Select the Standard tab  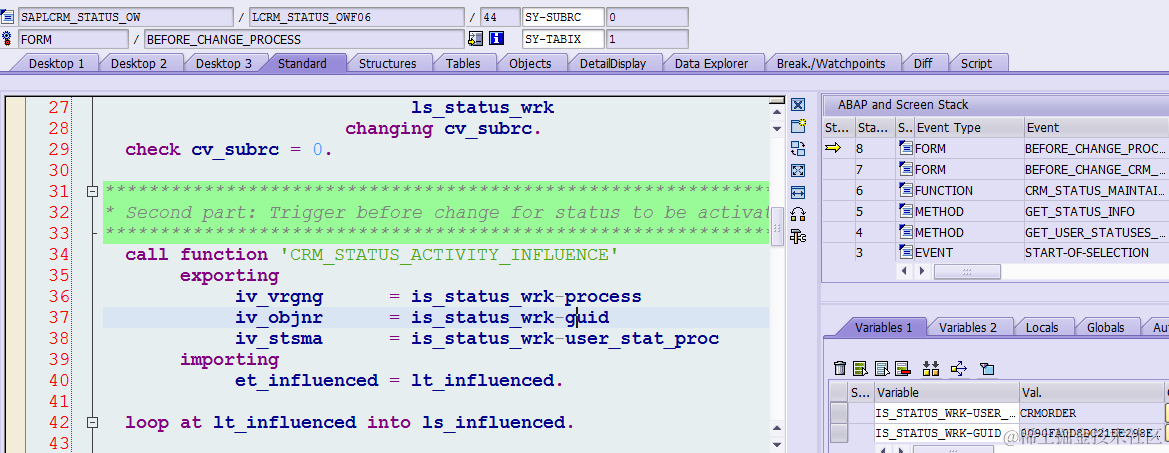pyautogui.click(x=302, y=63)
